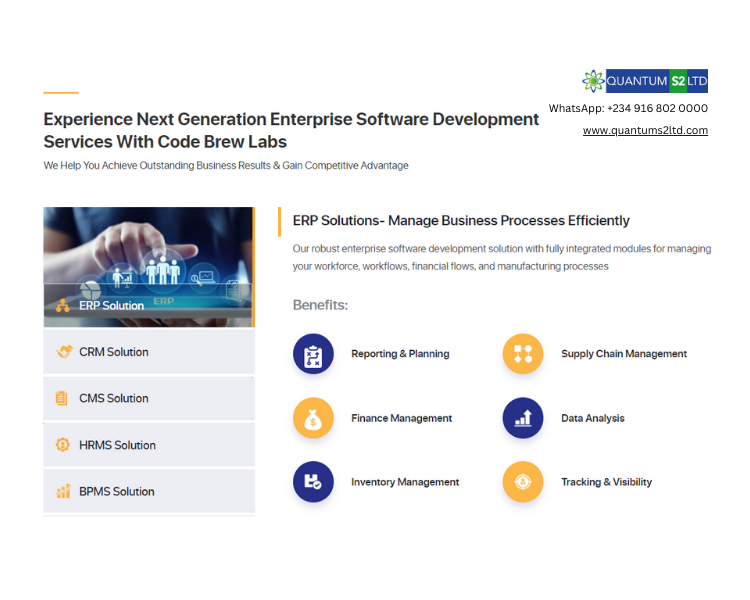Click the Quantum S2 LTD logo
Viewport: 750px width, 600px height.
click(644, 81)
